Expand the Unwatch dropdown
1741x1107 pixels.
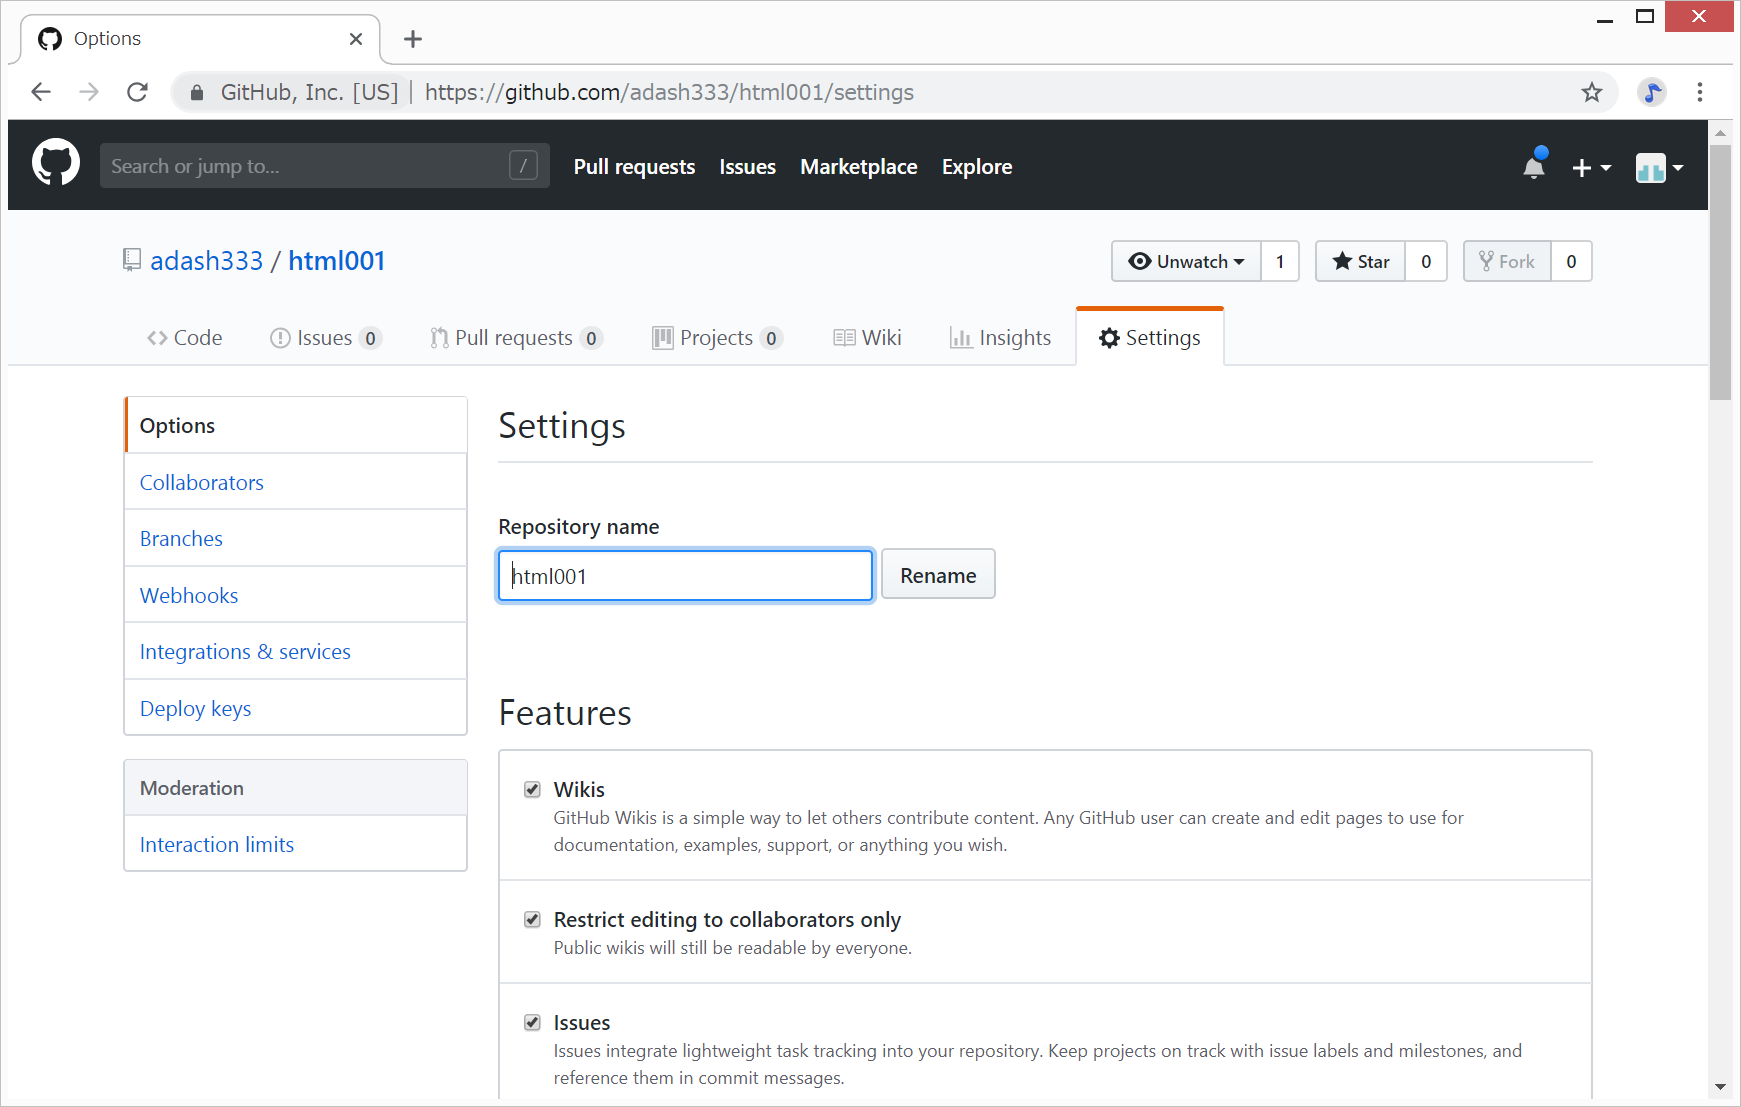coord(1186,262)
